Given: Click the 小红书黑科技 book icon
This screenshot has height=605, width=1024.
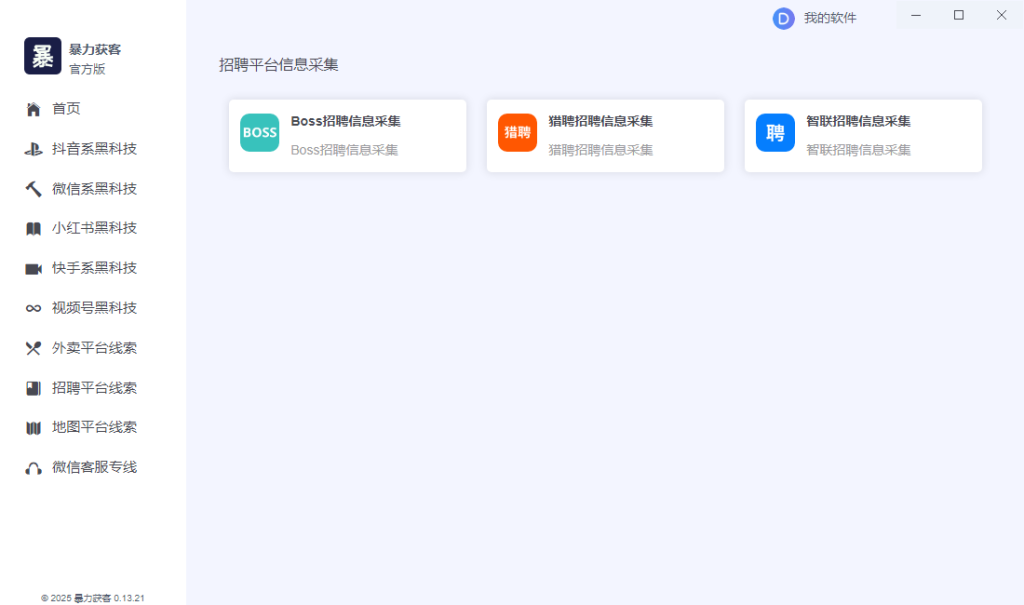Looking at the screenshot, I should pyautogui.click(x=33, y=228).
